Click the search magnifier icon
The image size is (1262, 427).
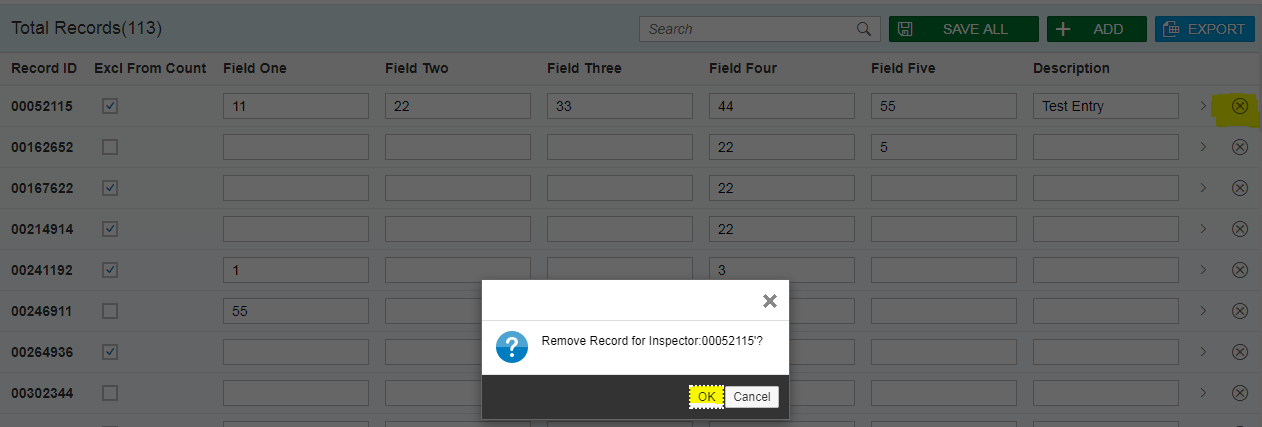click(864, 29)
